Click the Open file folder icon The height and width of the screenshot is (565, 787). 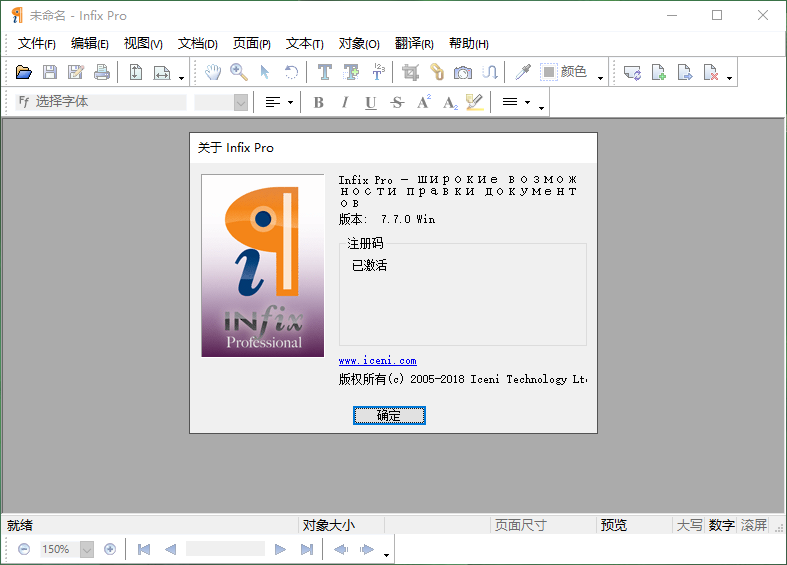(24, 72)
